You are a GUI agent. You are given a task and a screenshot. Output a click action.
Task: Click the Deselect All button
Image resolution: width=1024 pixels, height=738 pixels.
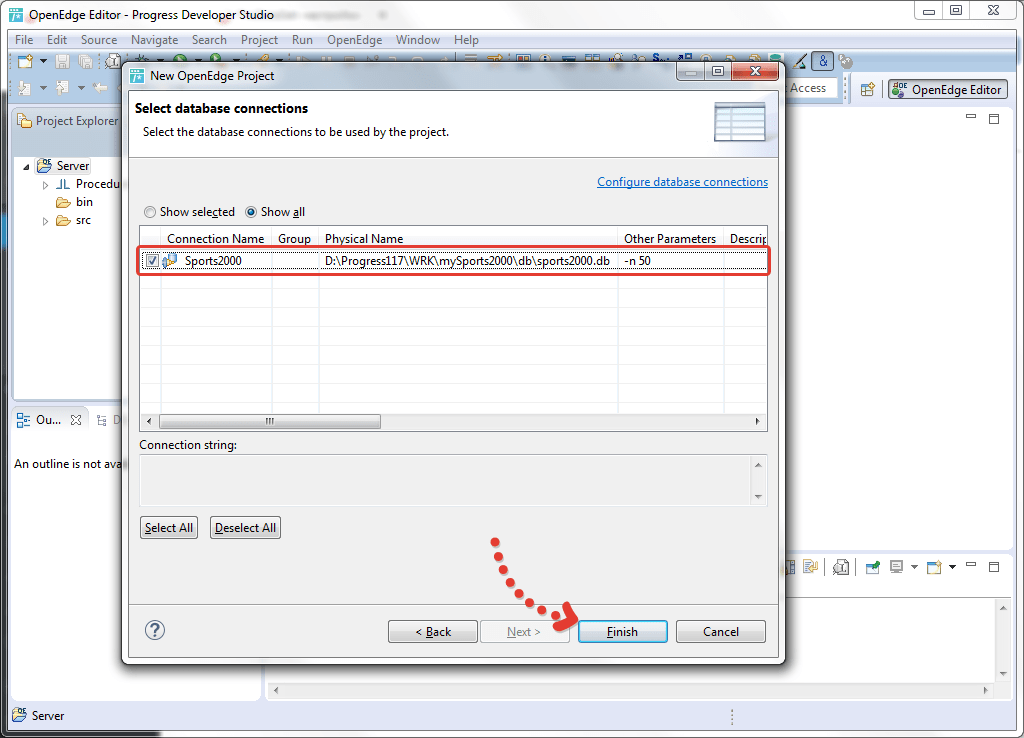click(x=245, y=528)
